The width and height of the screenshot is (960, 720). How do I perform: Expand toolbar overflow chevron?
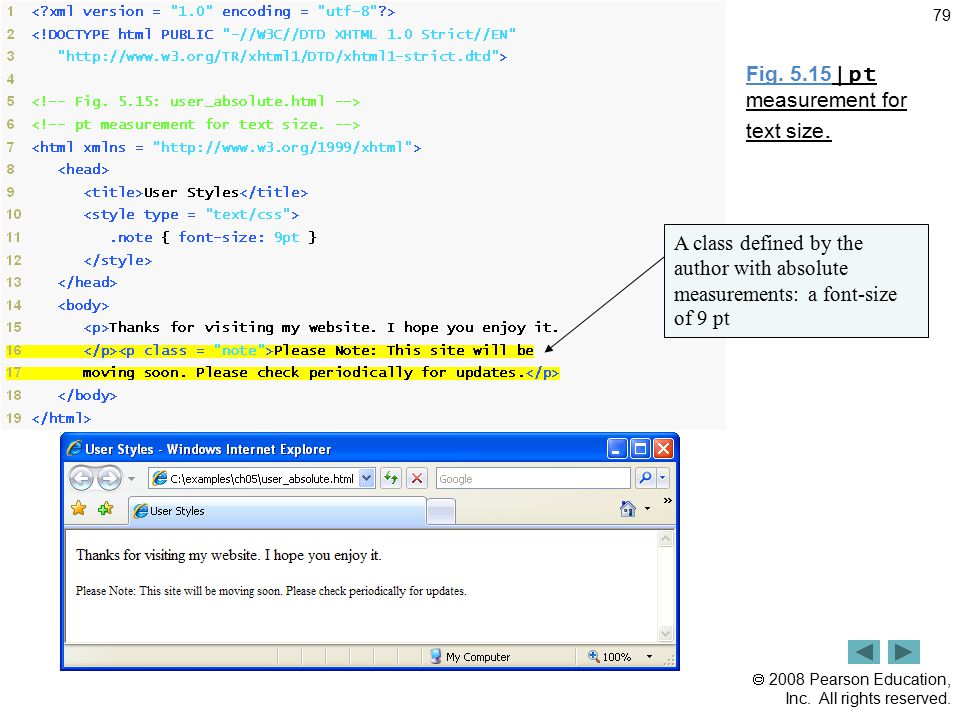point(667,501)
